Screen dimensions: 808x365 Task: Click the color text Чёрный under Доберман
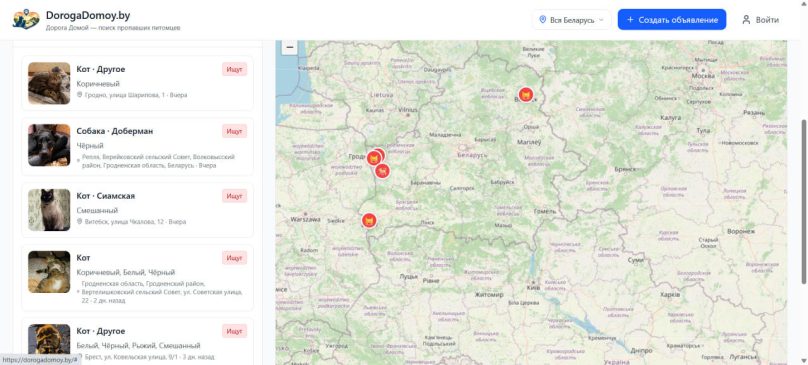pos(90,145)
